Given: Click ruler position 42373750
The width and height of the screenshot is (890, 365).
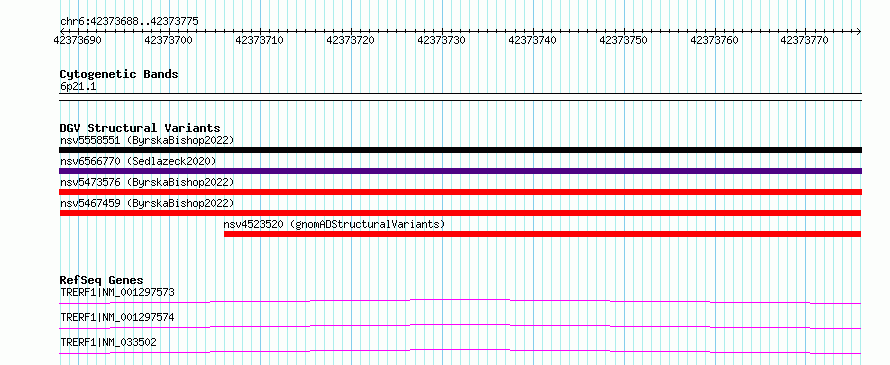Looking at the screenshot, I should pos(624,40).
